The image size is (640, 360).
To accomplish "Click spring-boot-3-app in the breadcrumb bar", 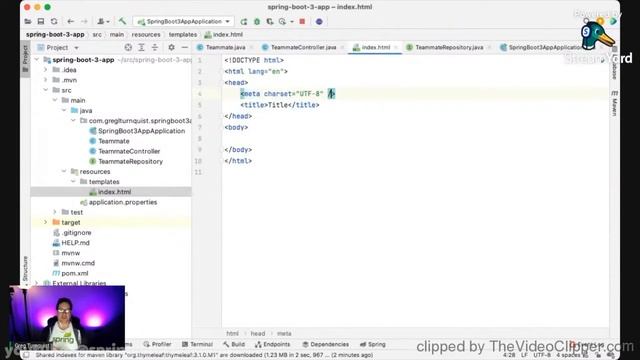I will tap(55, 35).
